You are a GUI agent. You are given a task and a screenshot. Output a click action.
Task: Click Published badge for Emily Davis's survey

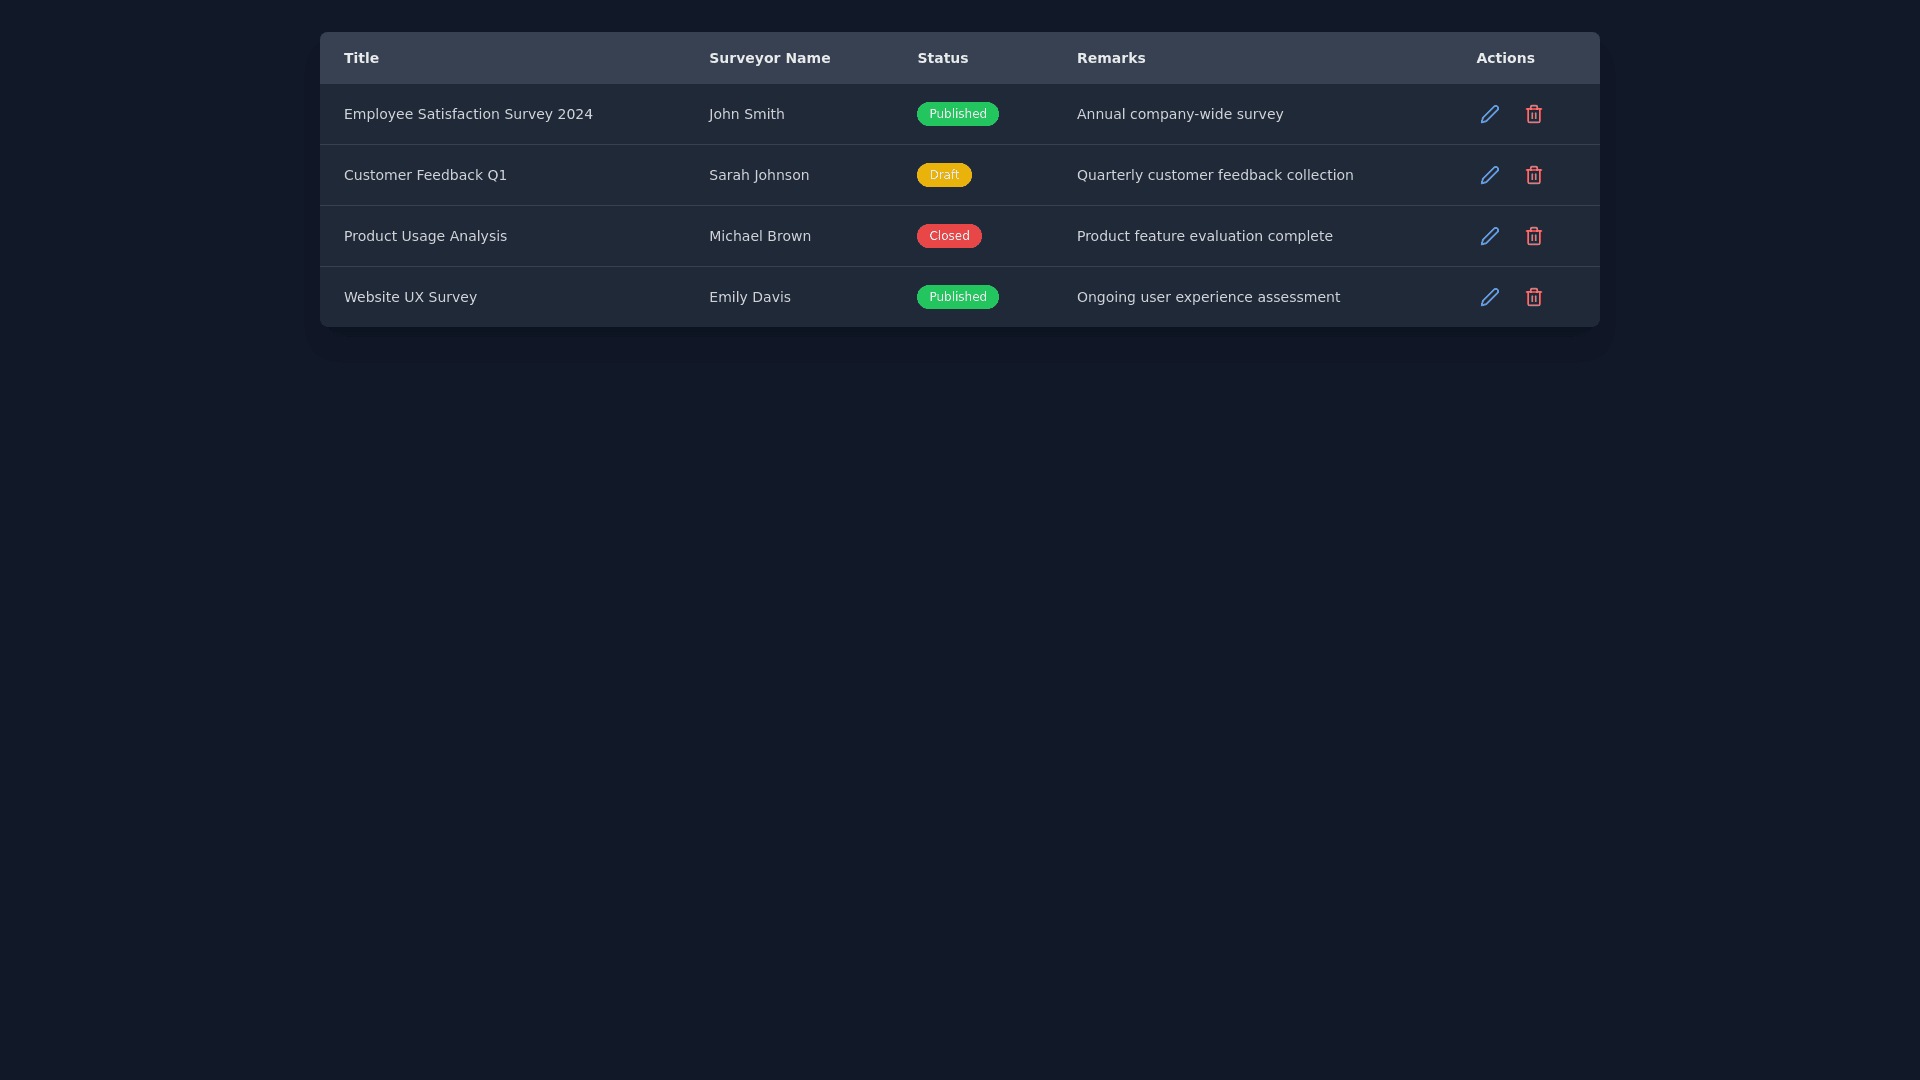tap(957, 297)
